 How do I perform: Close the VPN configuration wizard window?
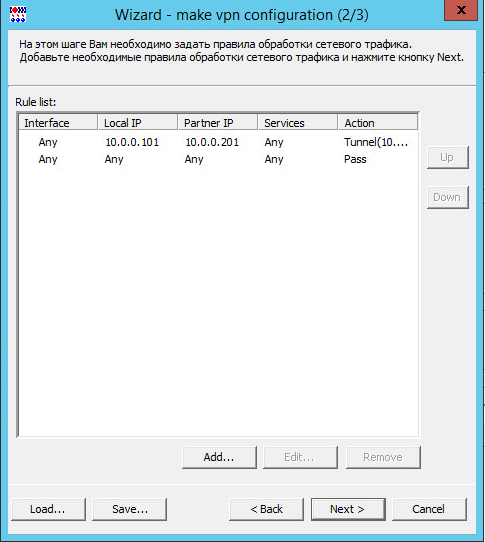(461, 10)
